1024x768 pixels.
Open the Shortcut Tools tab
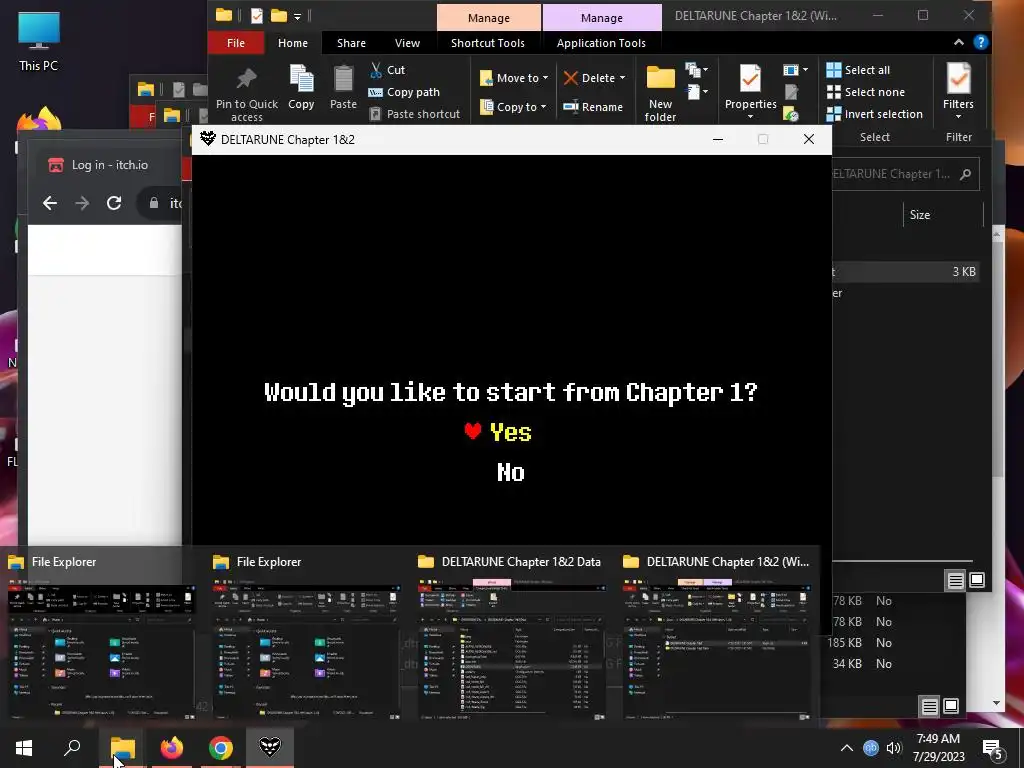coord(488,43)
